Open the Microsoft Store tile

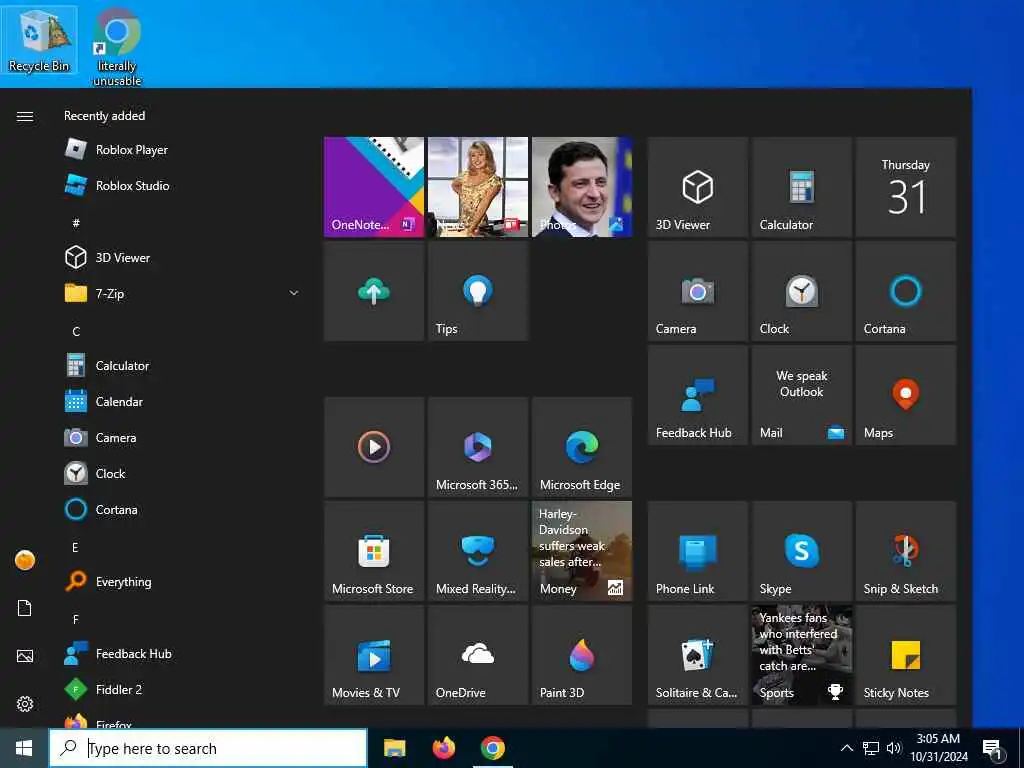coord(374,551)
